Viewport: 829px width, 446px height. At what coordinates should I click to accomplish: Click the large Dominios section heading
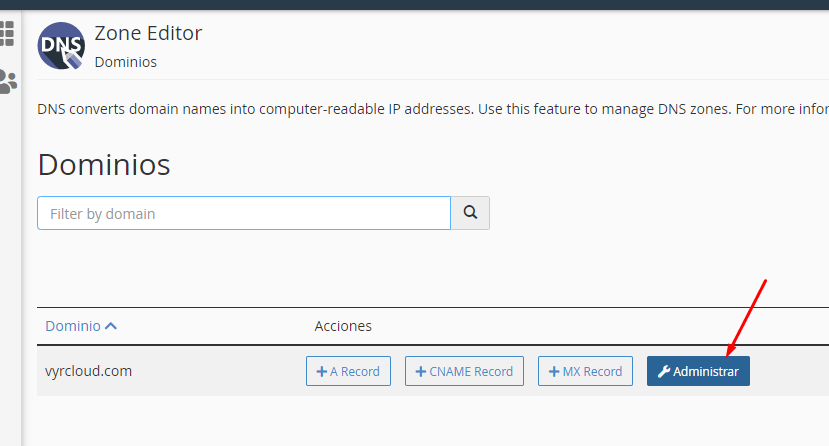coord(104,164)
